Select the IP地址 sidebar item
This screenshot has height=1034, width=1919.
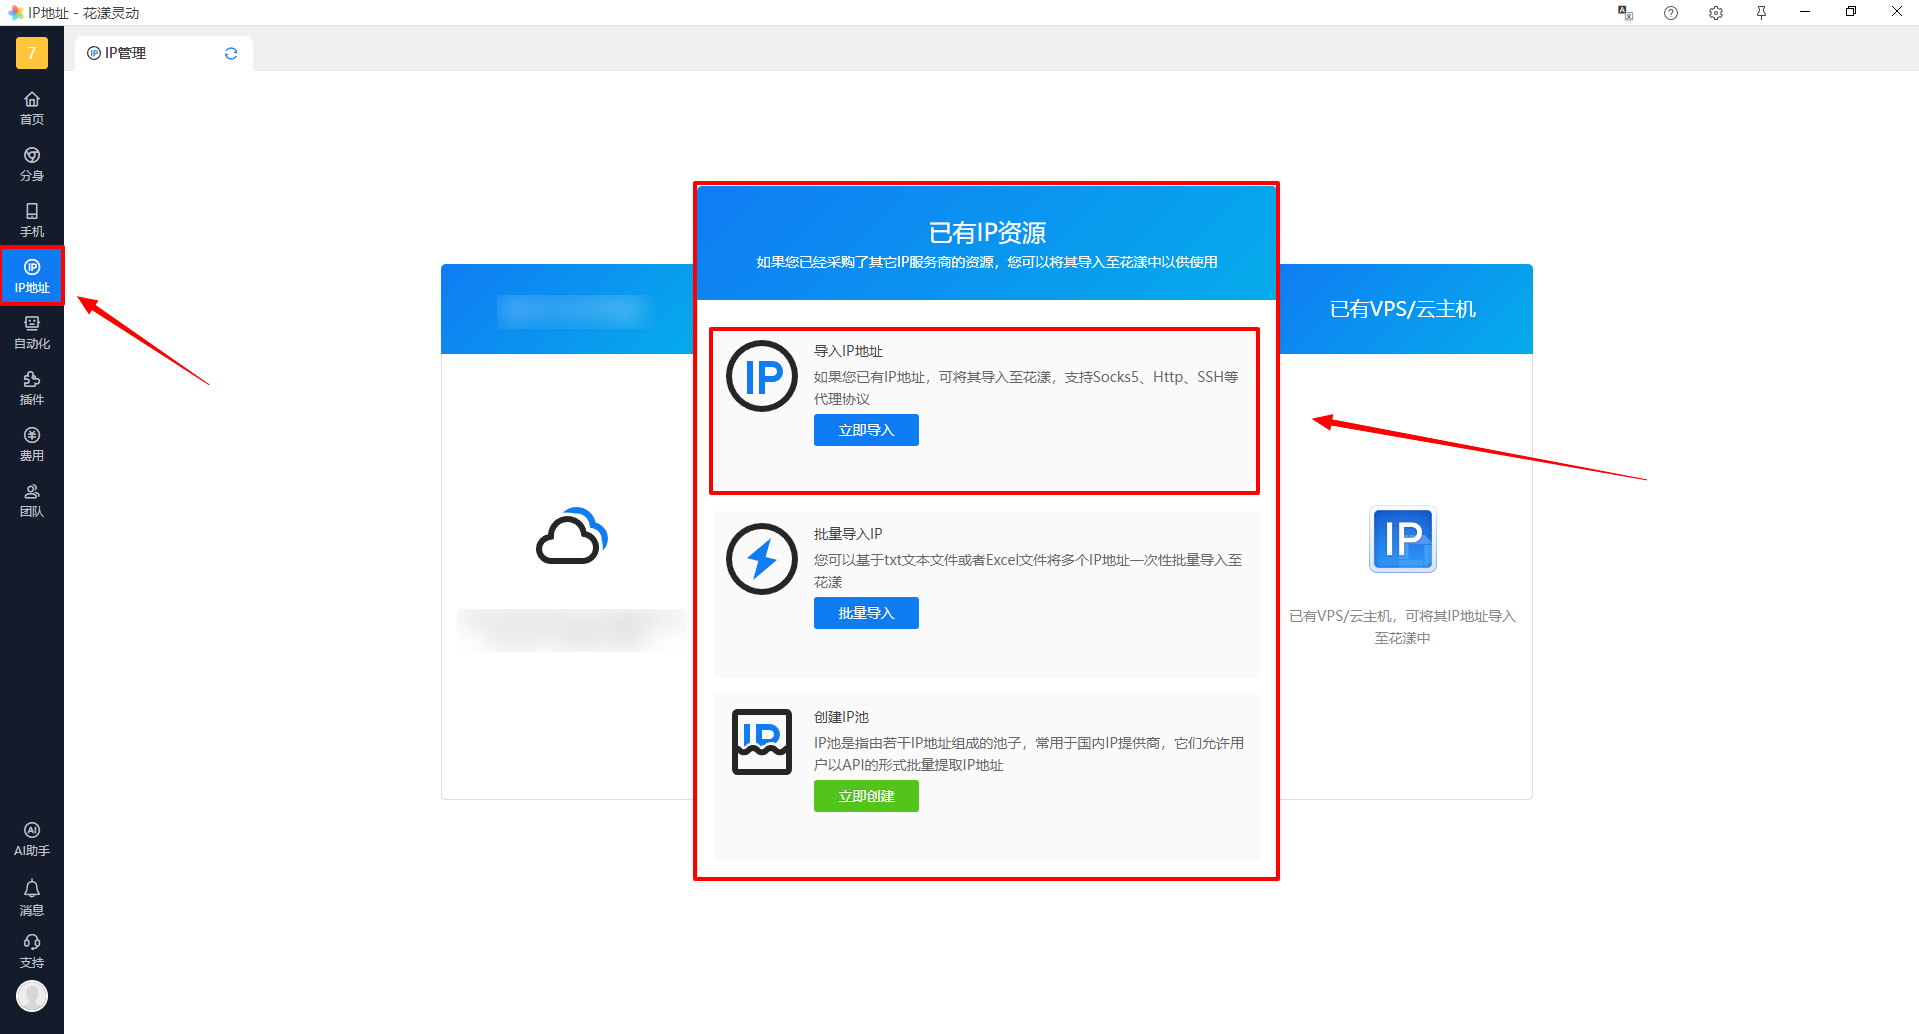click(32, 275)
